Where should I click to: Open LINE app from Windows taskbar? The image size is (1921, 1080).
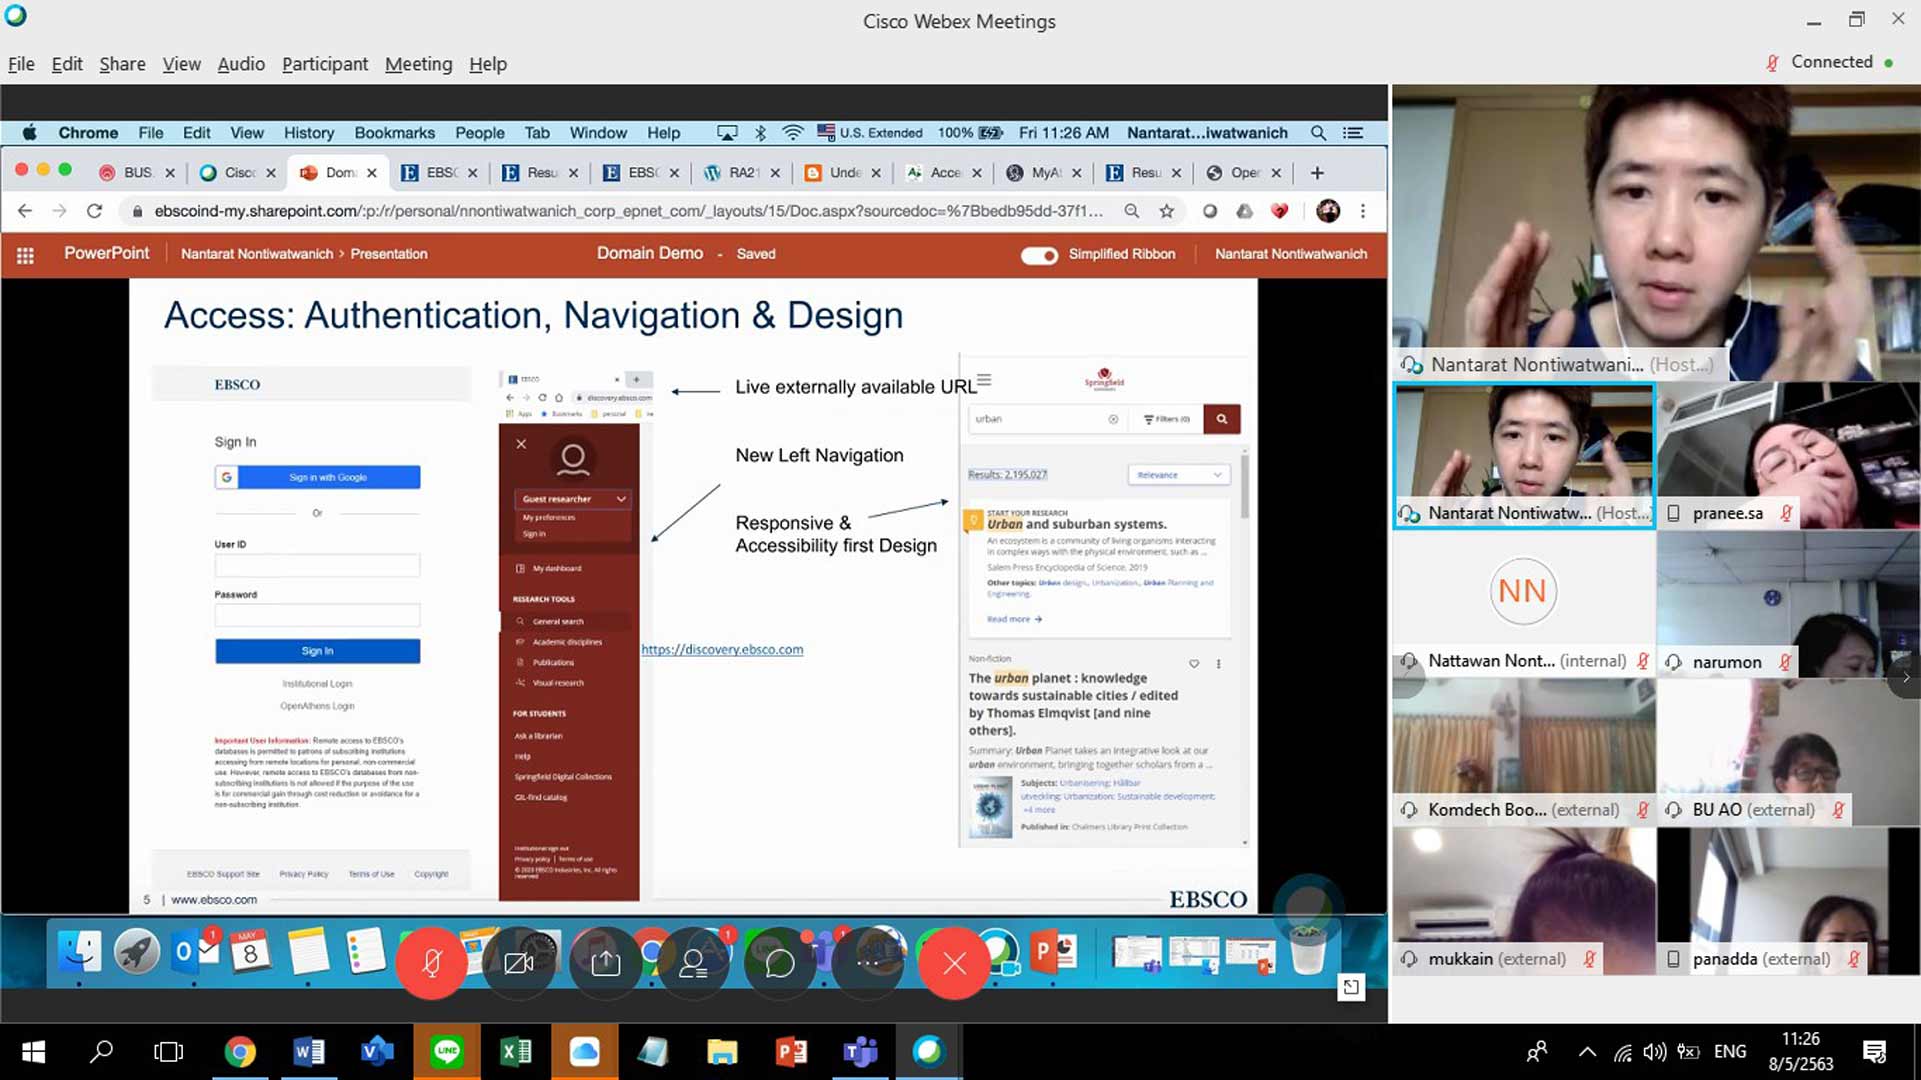[x=447, y=1052]
